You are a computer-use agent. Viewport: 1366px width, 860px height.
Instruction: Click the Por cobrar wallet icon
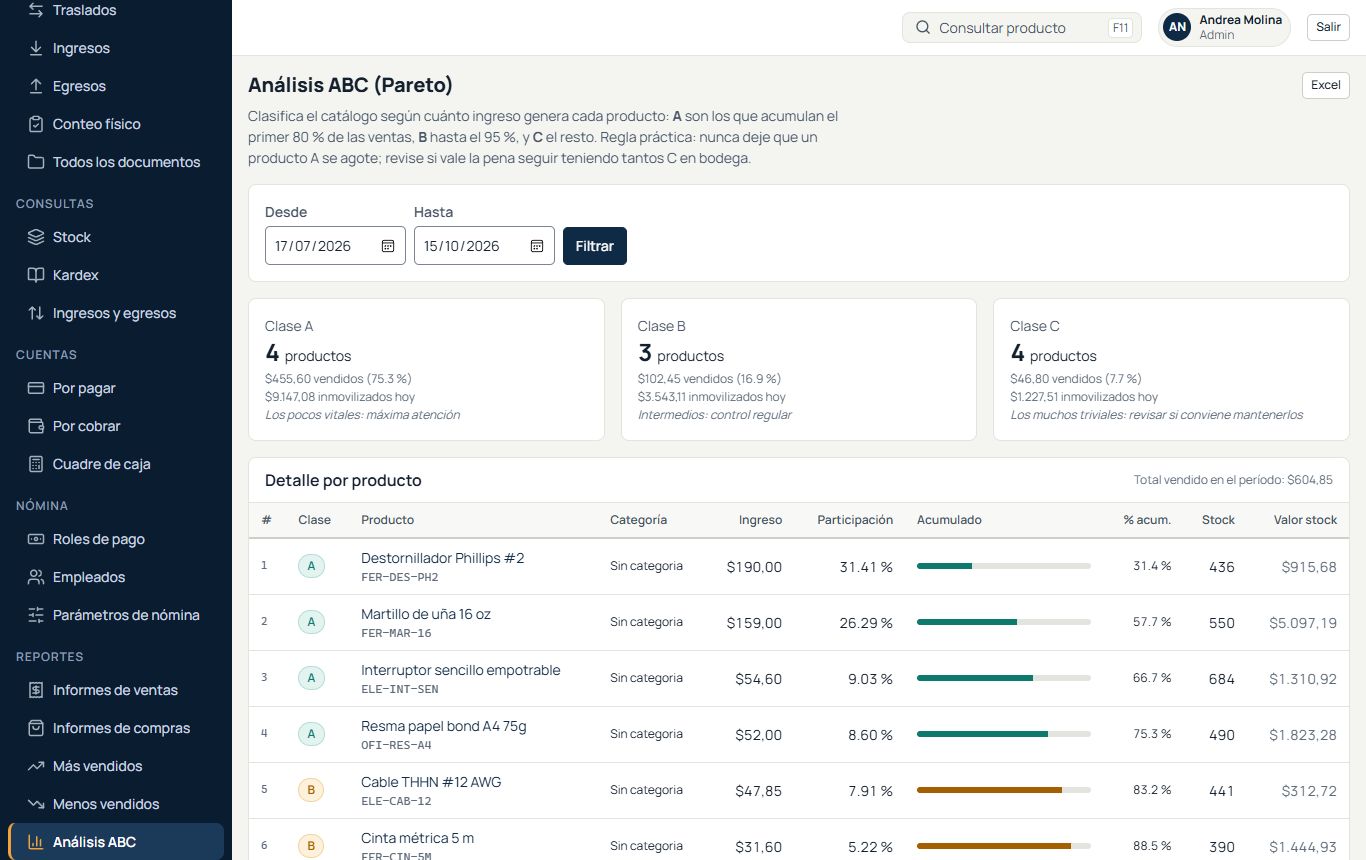[36, 426]
